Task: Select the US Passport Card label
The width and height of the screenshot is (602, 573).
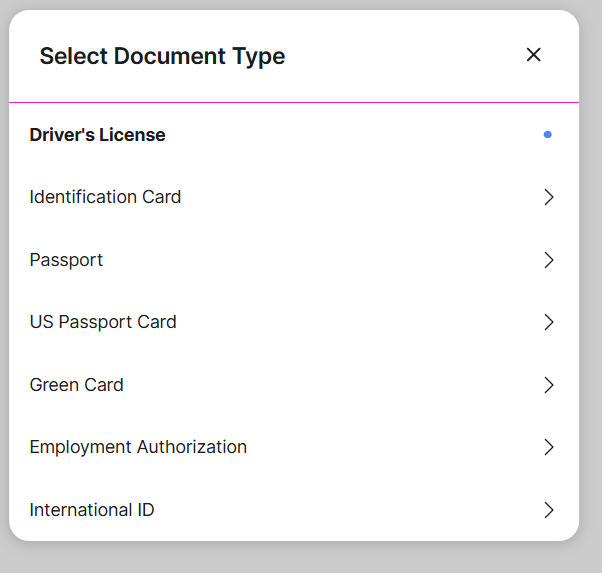Action: pos(103,322)
